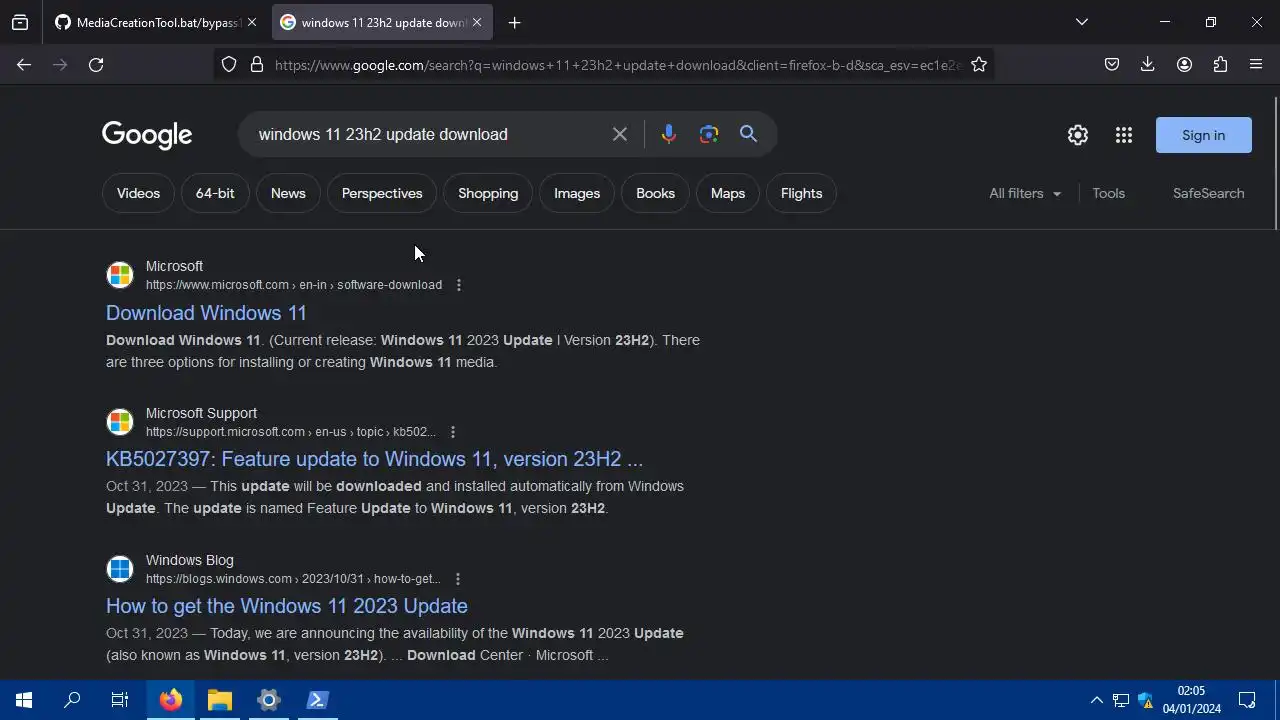Click the URL address bar

click(617, 65)
